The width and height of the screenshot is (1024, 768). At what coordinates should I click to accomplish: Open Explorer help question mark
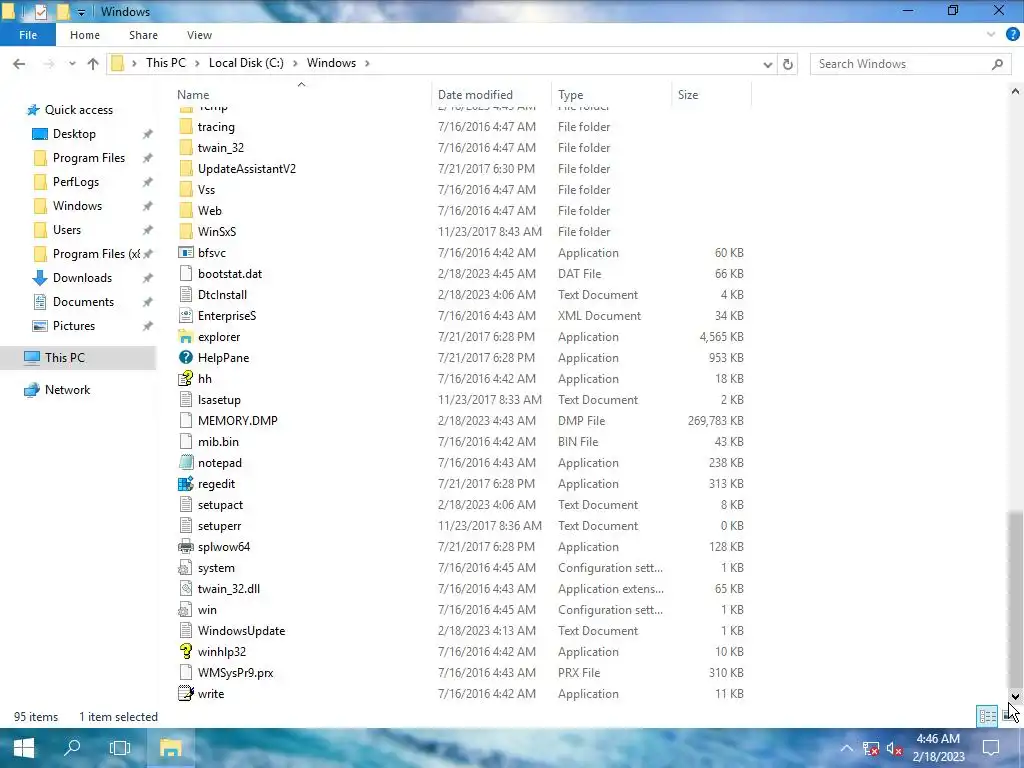pos(1012,35)
